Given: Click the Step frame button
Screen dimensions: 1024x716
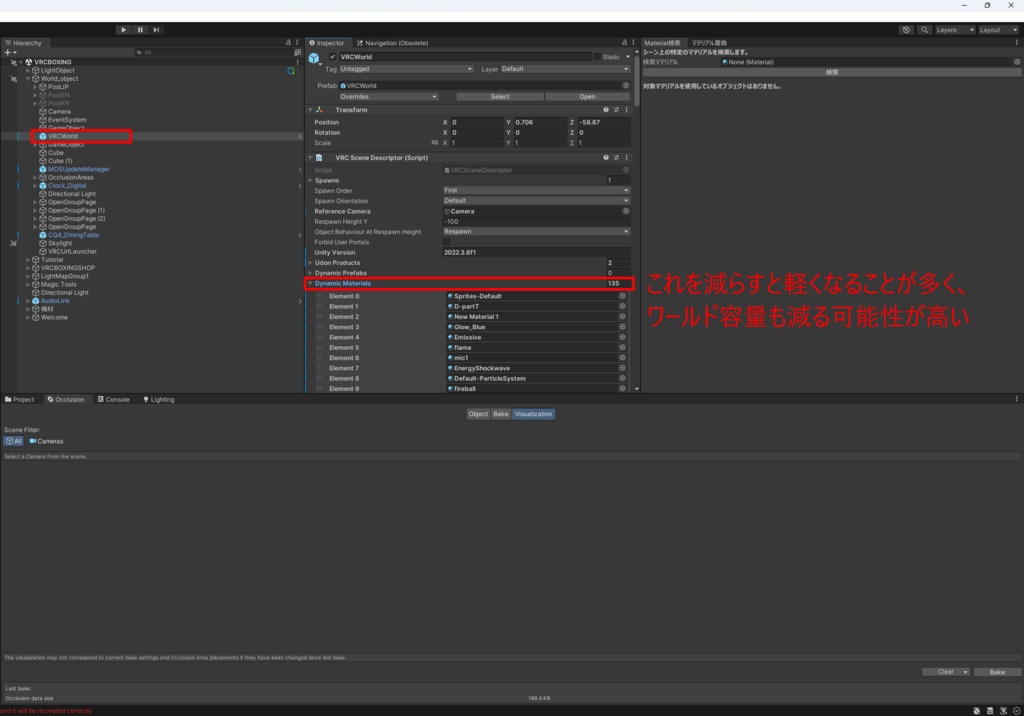Looking at the screenshot, I should (155, 29).
